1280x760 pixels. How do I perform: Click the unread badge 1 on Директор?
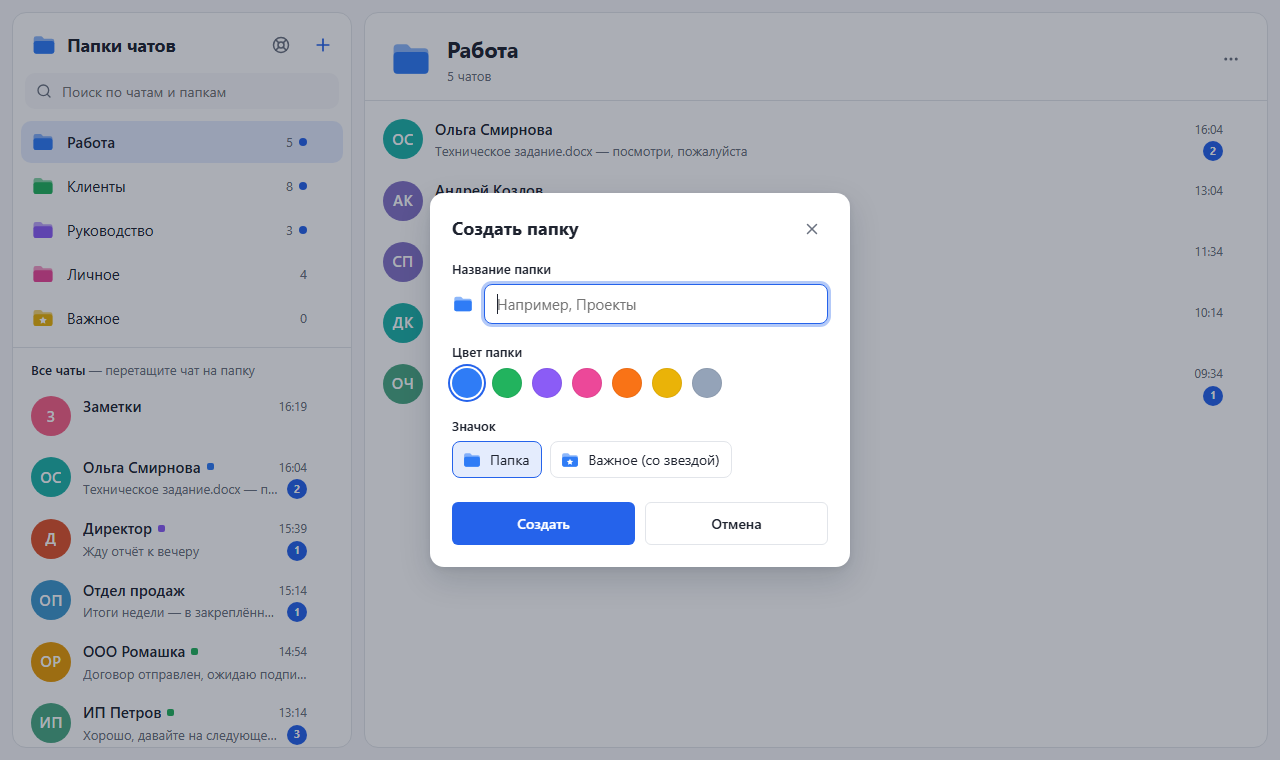297,551
